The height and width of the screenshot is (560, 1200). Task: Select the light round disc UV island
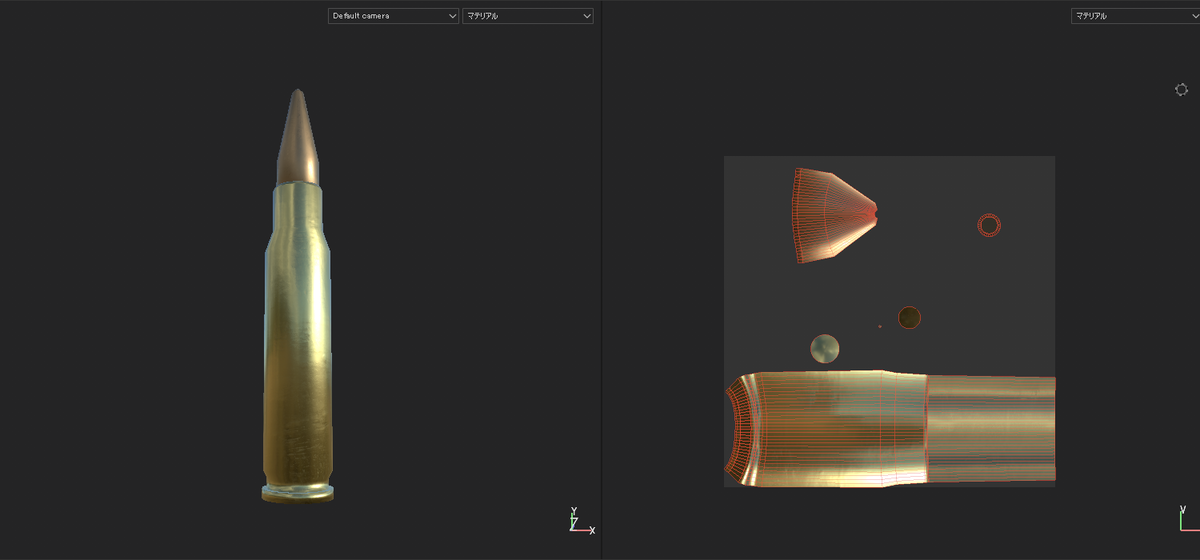[x=825, y=349]
